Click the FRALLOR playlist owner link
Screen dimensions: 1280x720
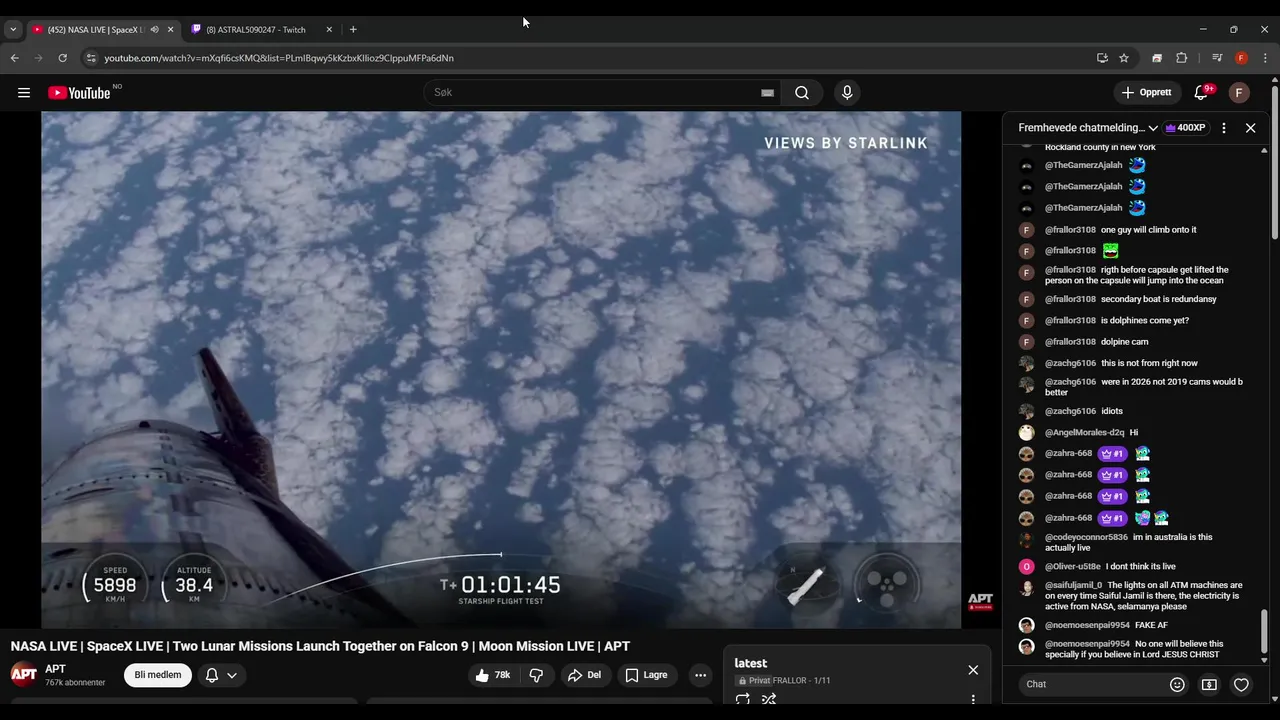point(789,681)
